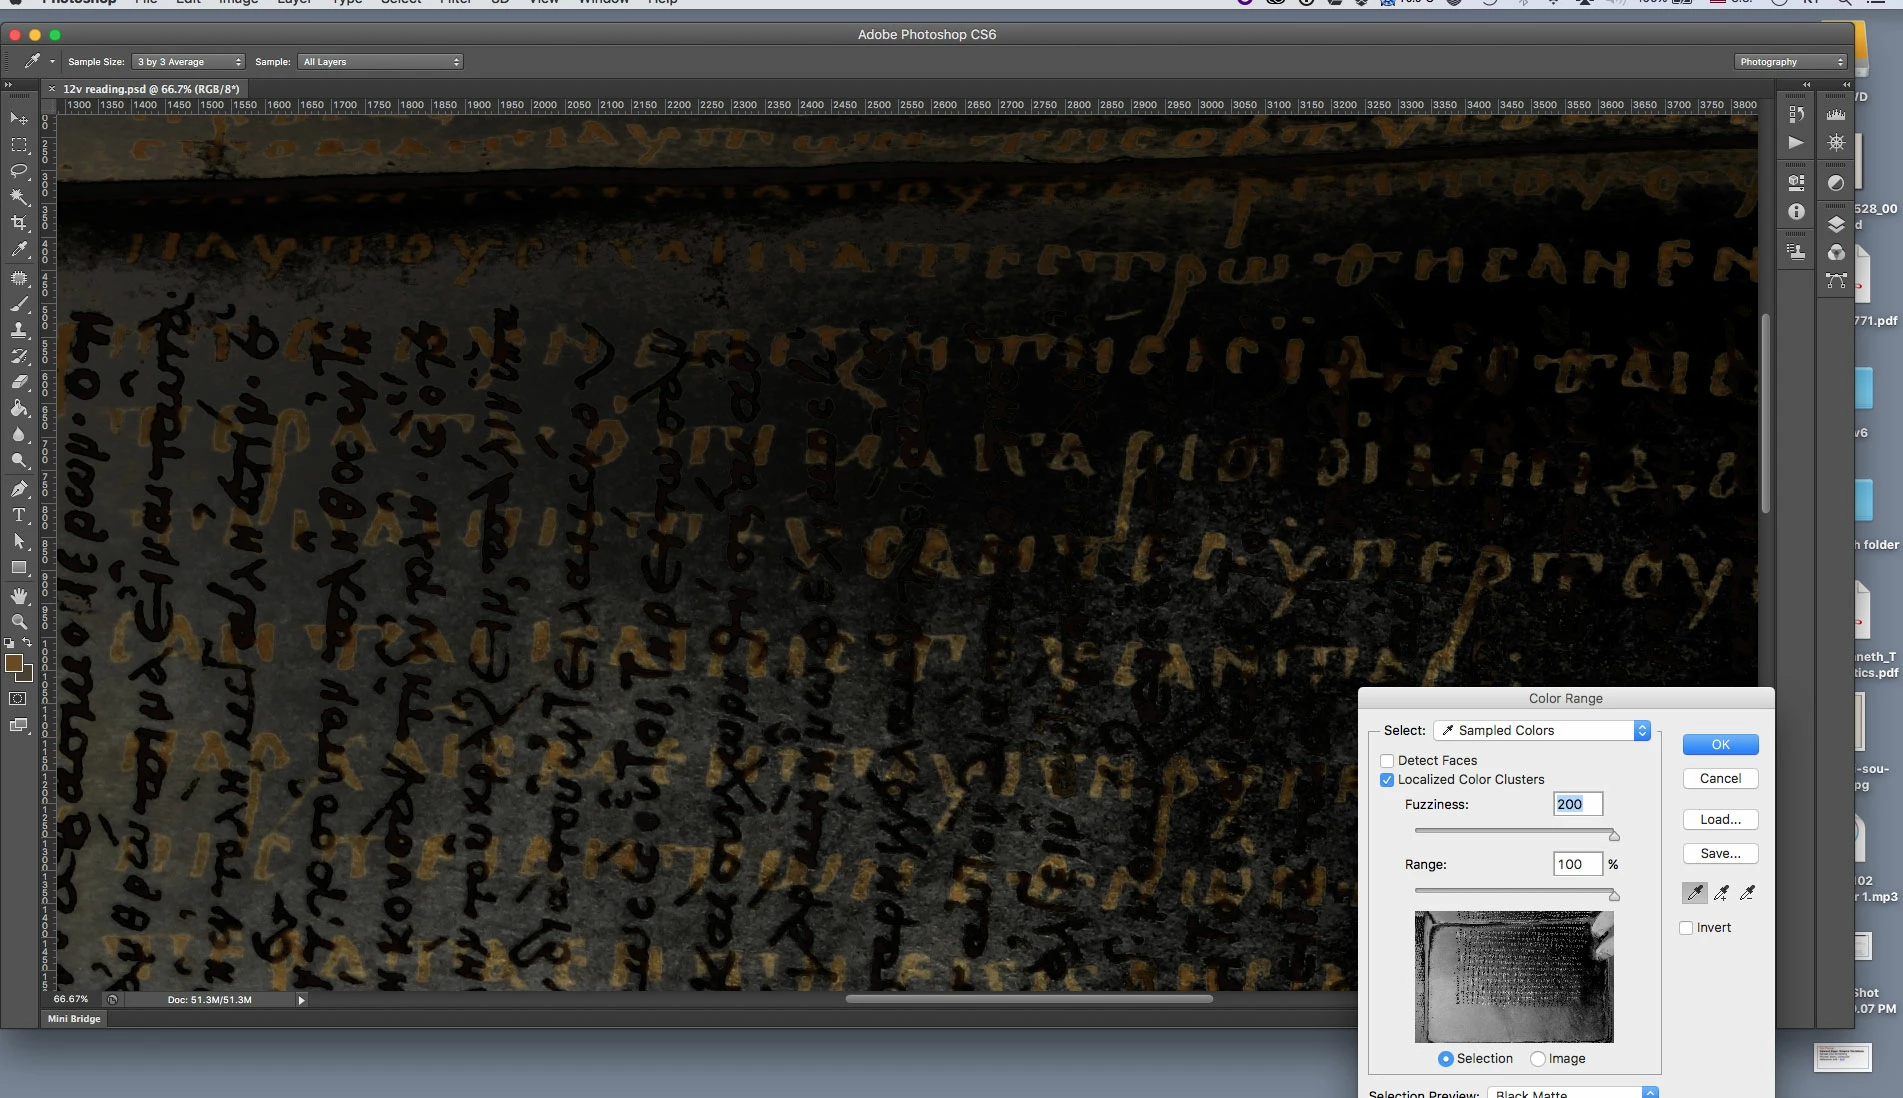Swap foreground and background colors

pos(28,643)
